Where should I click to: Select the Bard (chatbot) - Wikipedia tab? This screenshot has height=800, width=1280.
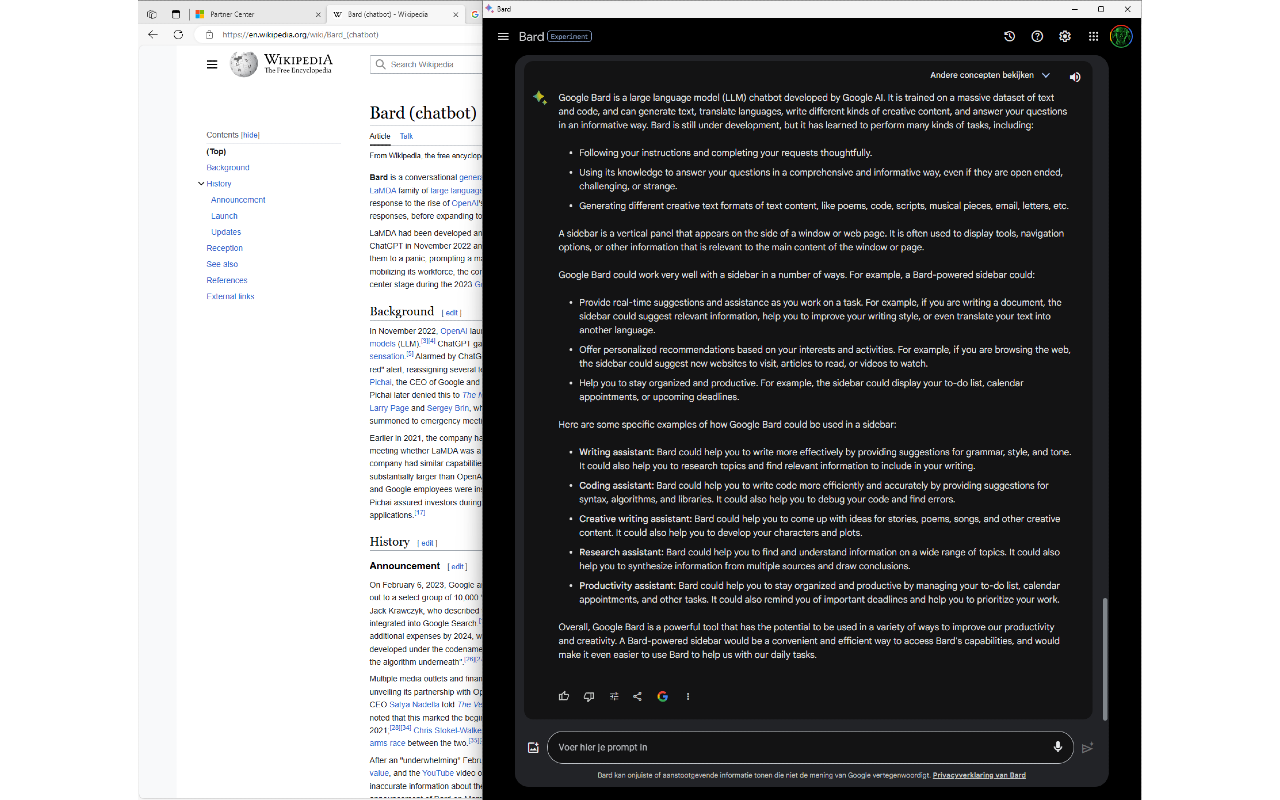coord(396,14)
